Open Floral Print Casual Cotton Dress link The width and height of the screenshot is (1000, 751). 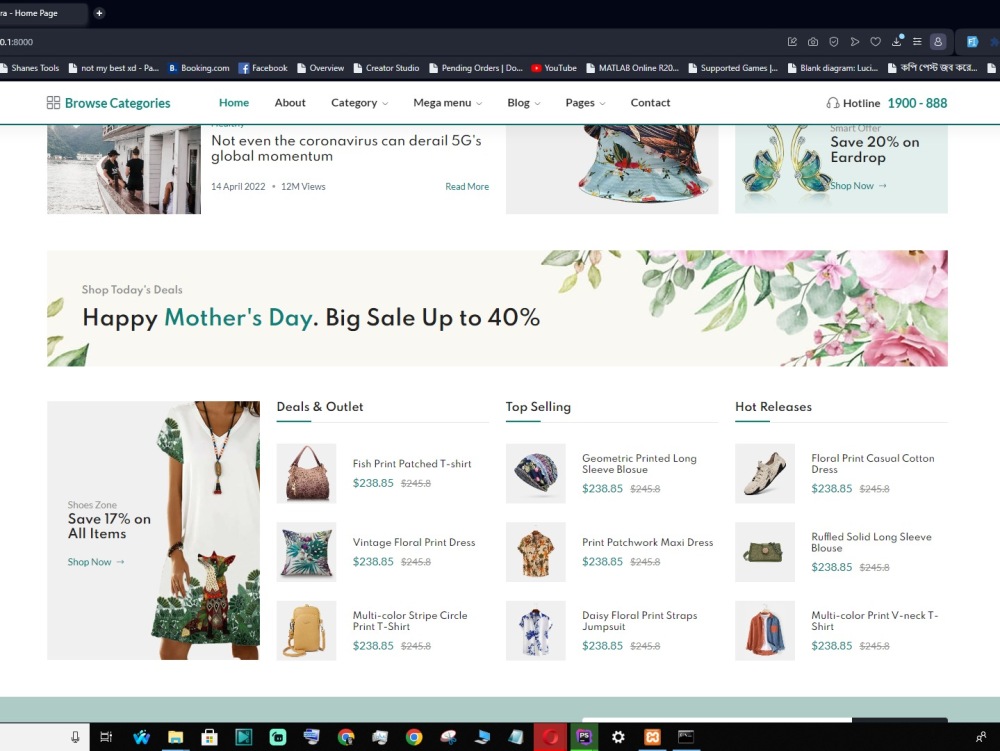point(872,463)
